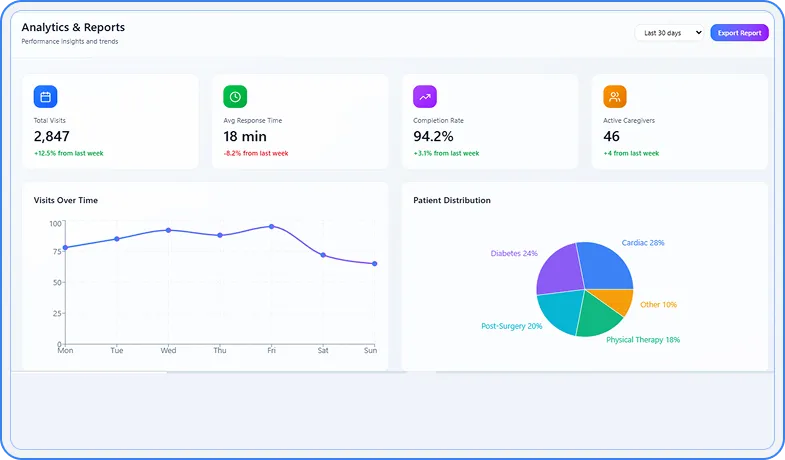Open the Last 30 days dropdown
The width and height of the screenshot is (785, 460).
click(669, 33)
